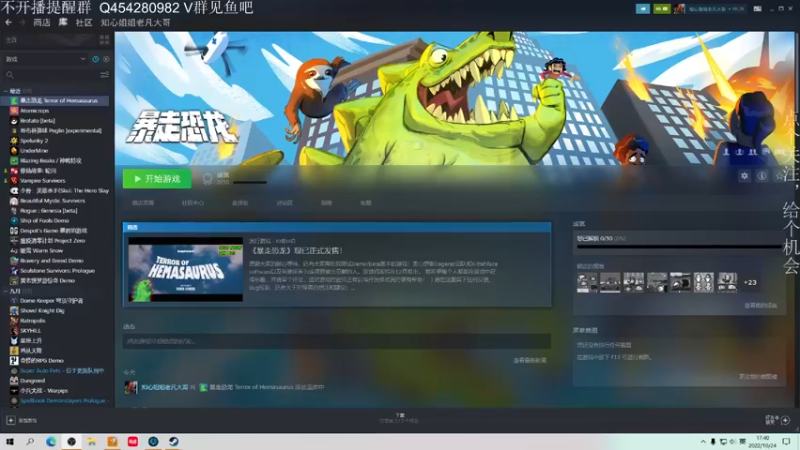Open the 游戏 category filter dropdown
The image size is (800, 450).
coord(45,59)
